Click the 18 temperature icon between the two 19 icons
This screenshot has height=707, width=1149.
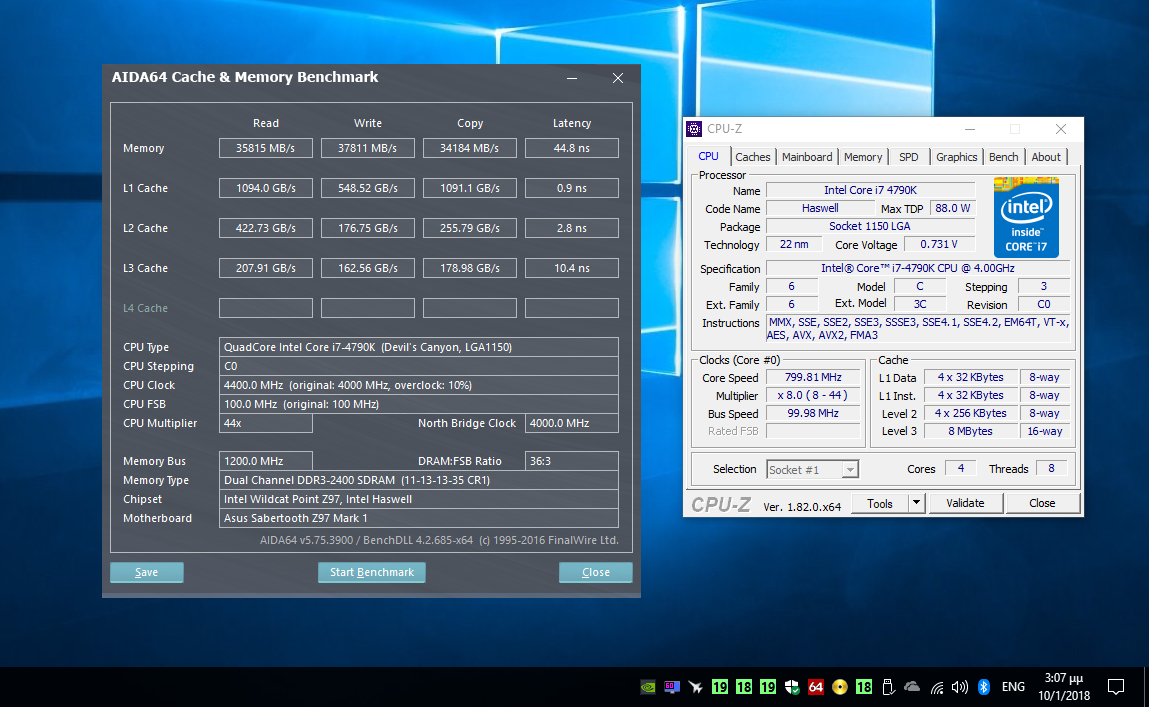[x=744, y=686]
